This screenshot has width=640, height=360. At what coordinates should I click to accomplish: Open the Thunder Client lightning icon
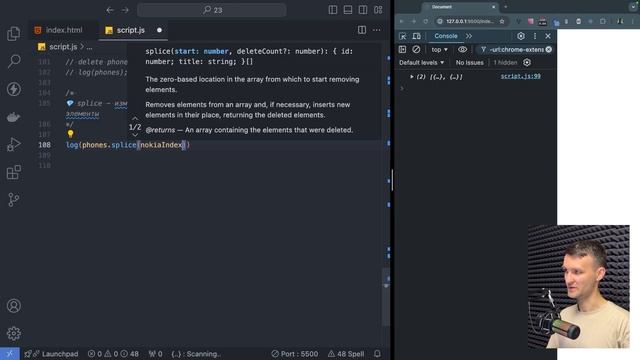[13, 89]
